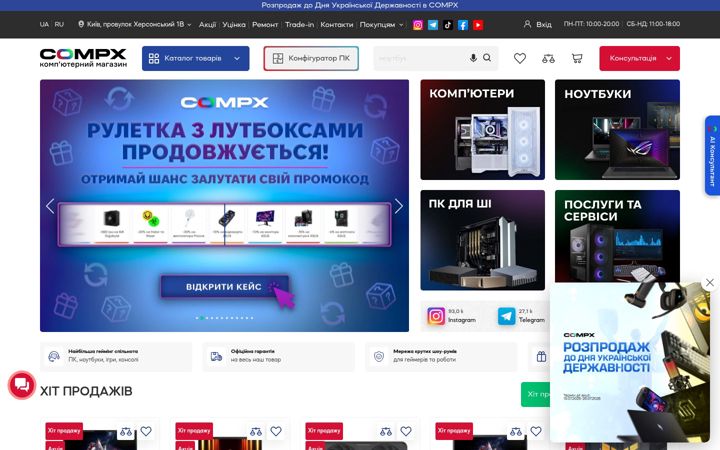Expand the Консультація dropdown button
This screenshot has width=720, height=450.
[x=639, y=58]
